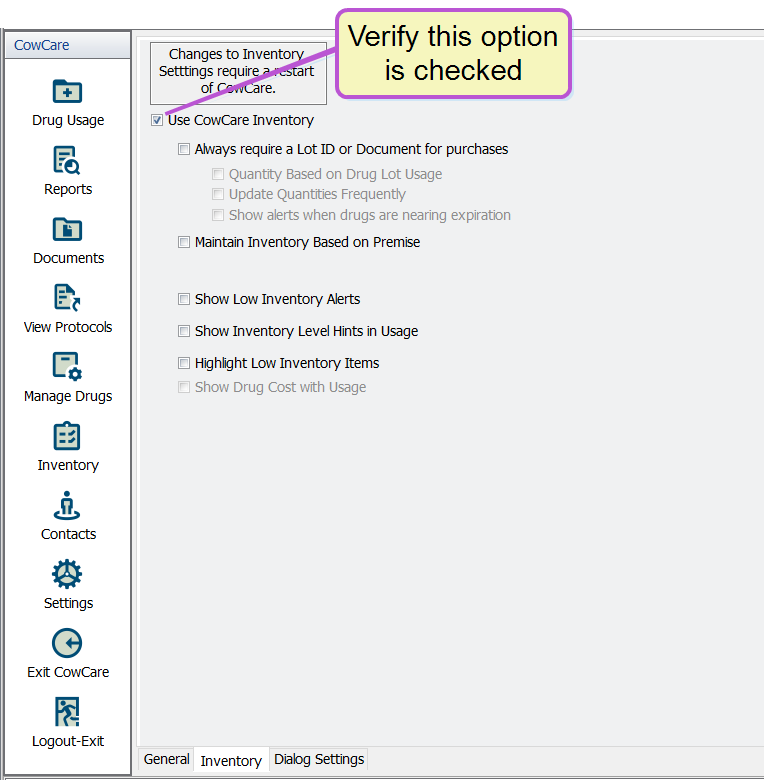Image resolution: width=764 pixels, height=780 pixels.
Task: Click the Reports label in sidebar
Action: pyautogui.click(x=68, y=189)
